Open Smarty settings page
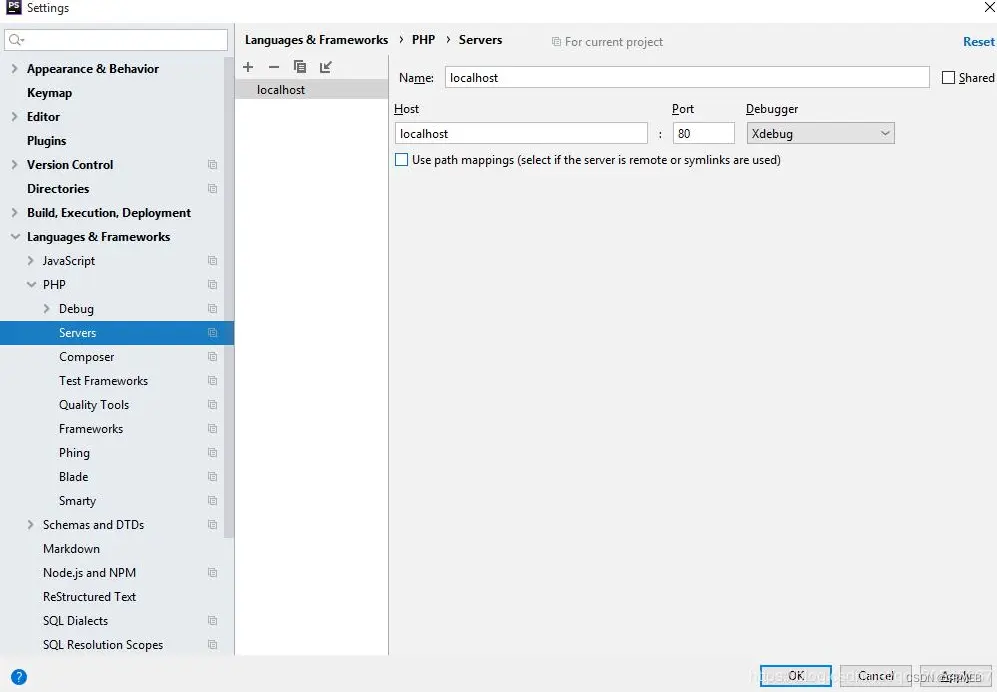 click(78, 501)
